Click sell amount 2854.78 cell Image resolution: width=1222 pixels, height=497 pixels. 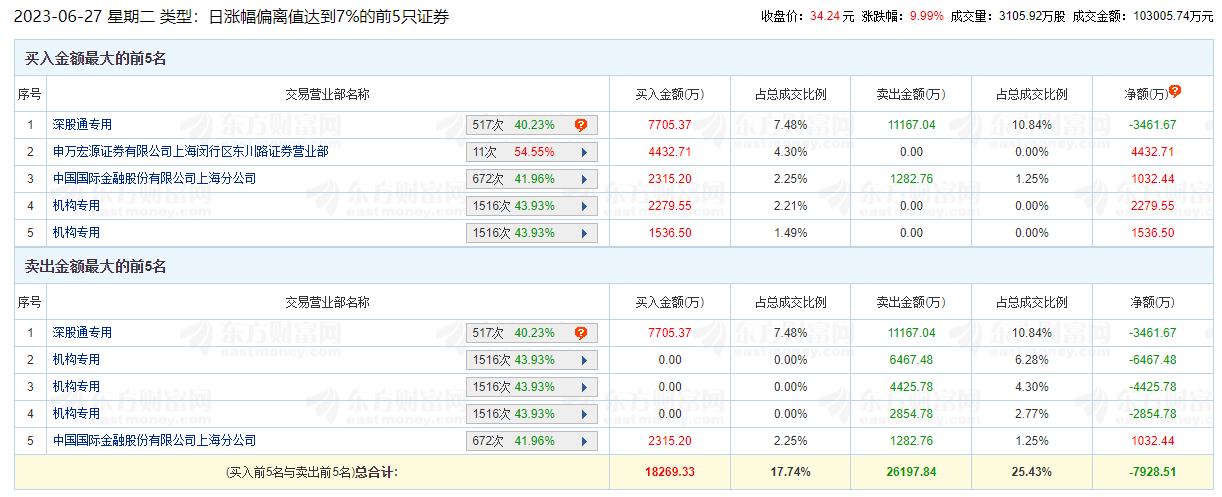[910, 414]
